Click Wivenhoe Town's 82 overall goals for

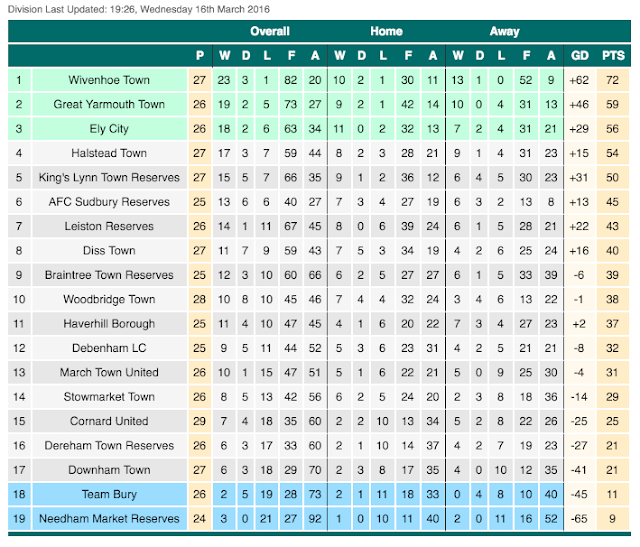click(291, 80)
